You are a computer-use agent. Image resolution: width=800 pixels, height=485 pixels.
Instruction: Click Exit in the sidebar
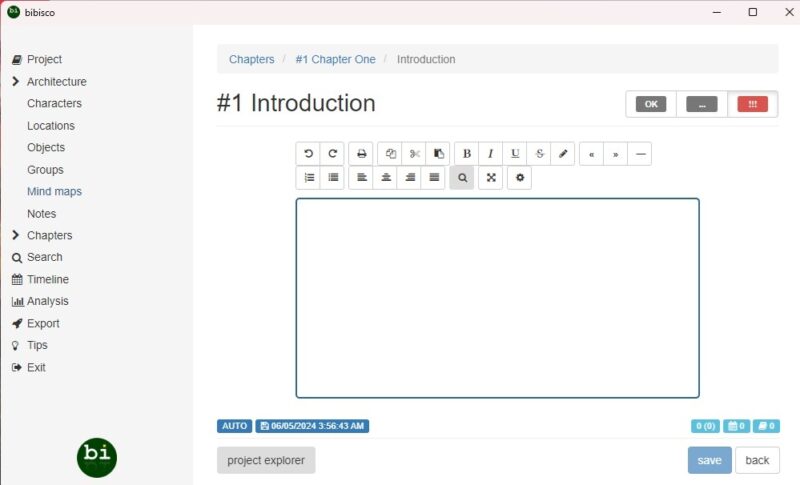(x=36, y=367)
